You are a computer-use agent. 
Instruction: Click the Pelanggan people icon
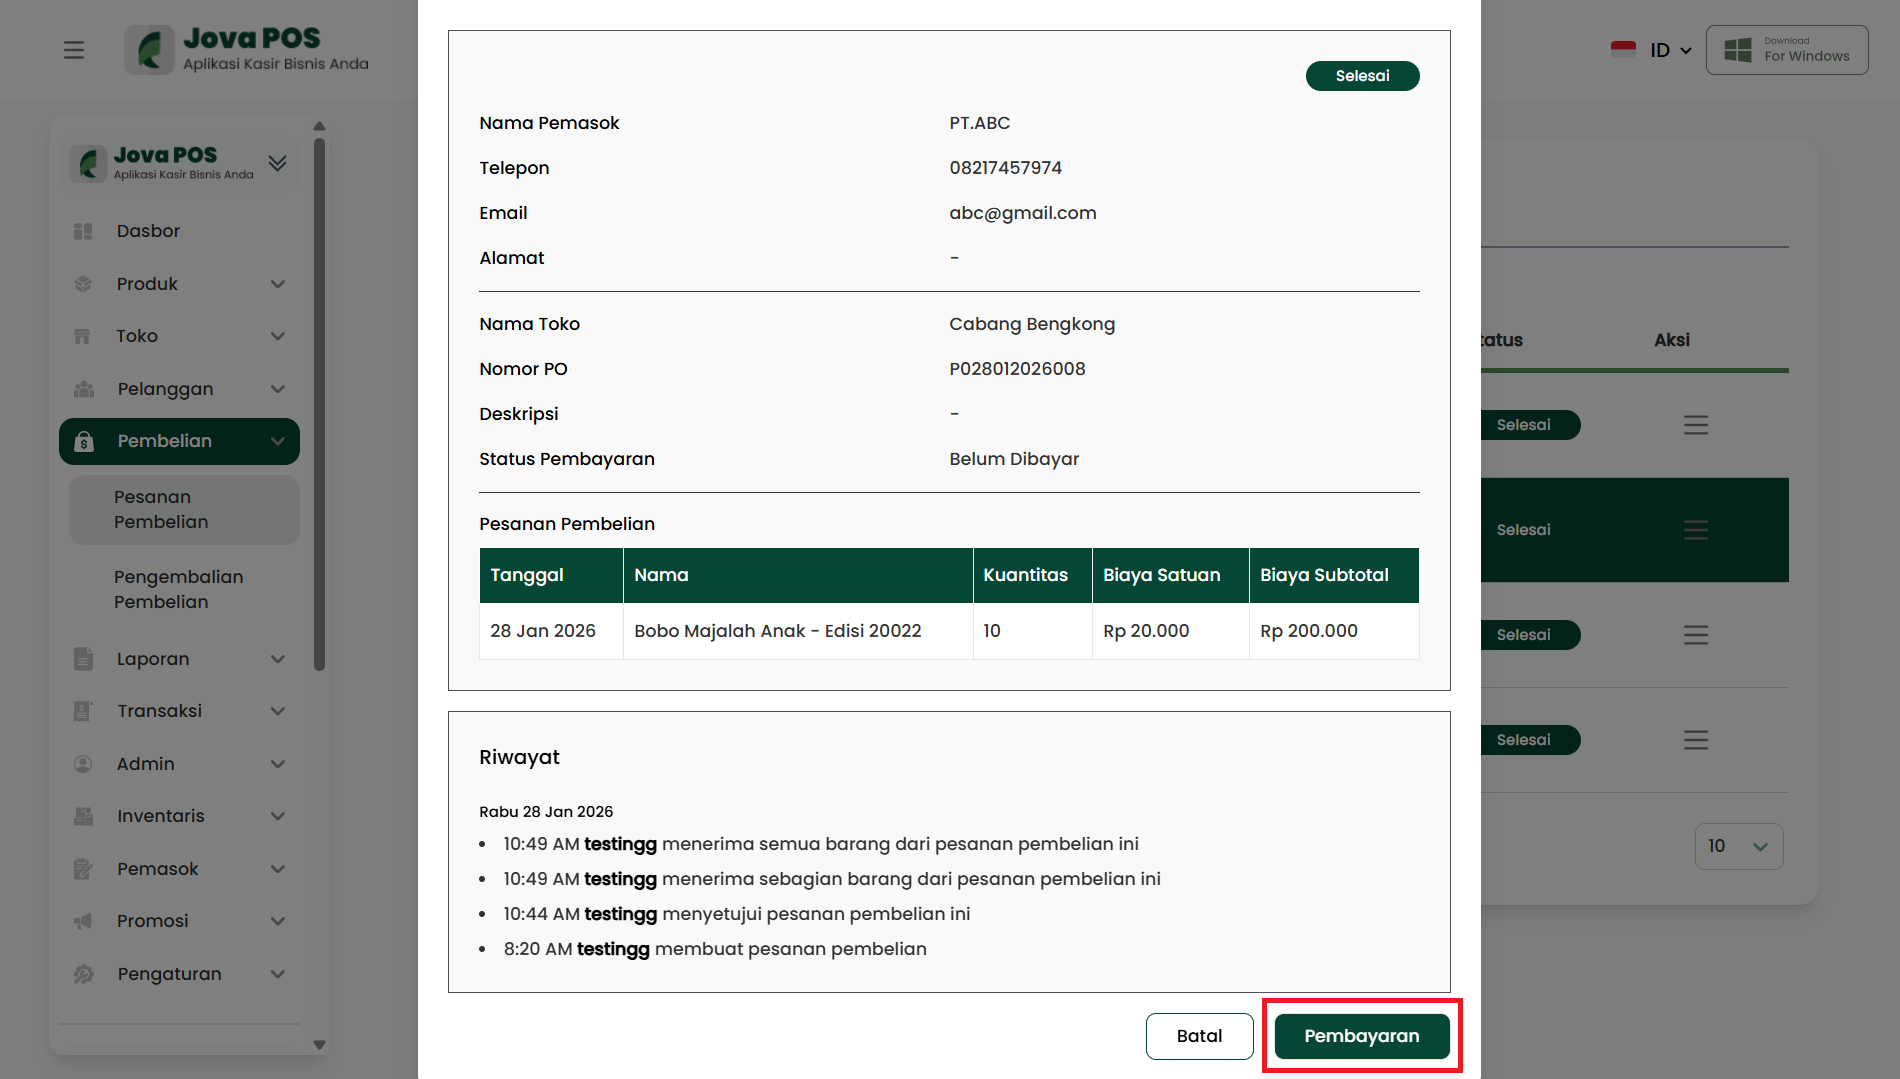tap(83, 389)
